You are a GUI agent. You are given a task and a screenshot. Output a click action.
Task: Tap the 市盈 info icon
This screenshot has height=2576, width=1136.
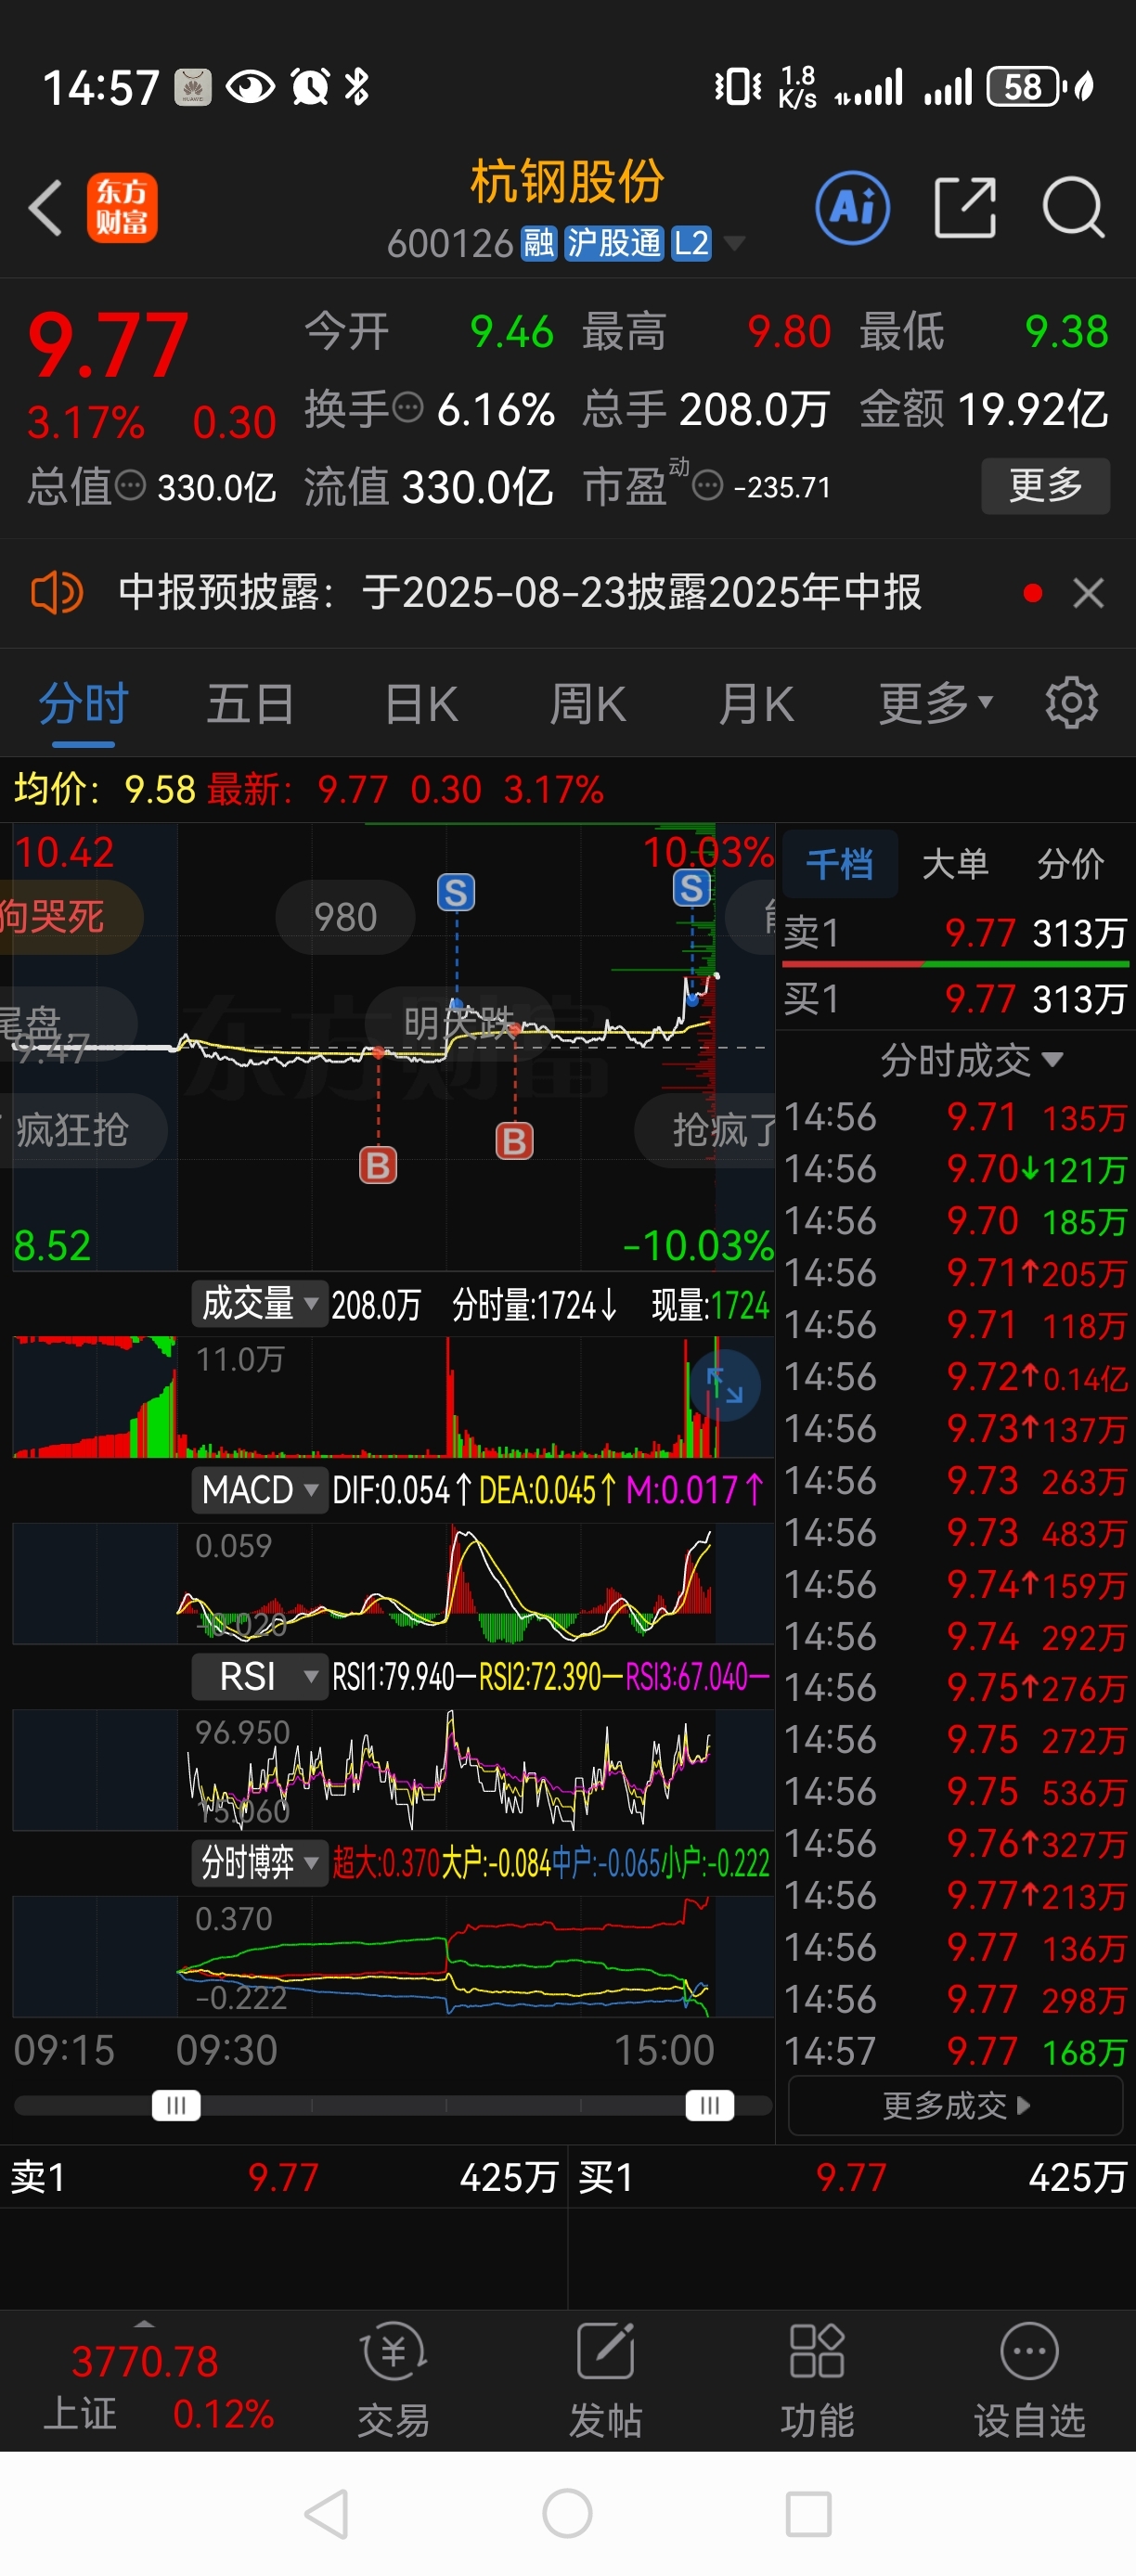[x=707, y=487]
